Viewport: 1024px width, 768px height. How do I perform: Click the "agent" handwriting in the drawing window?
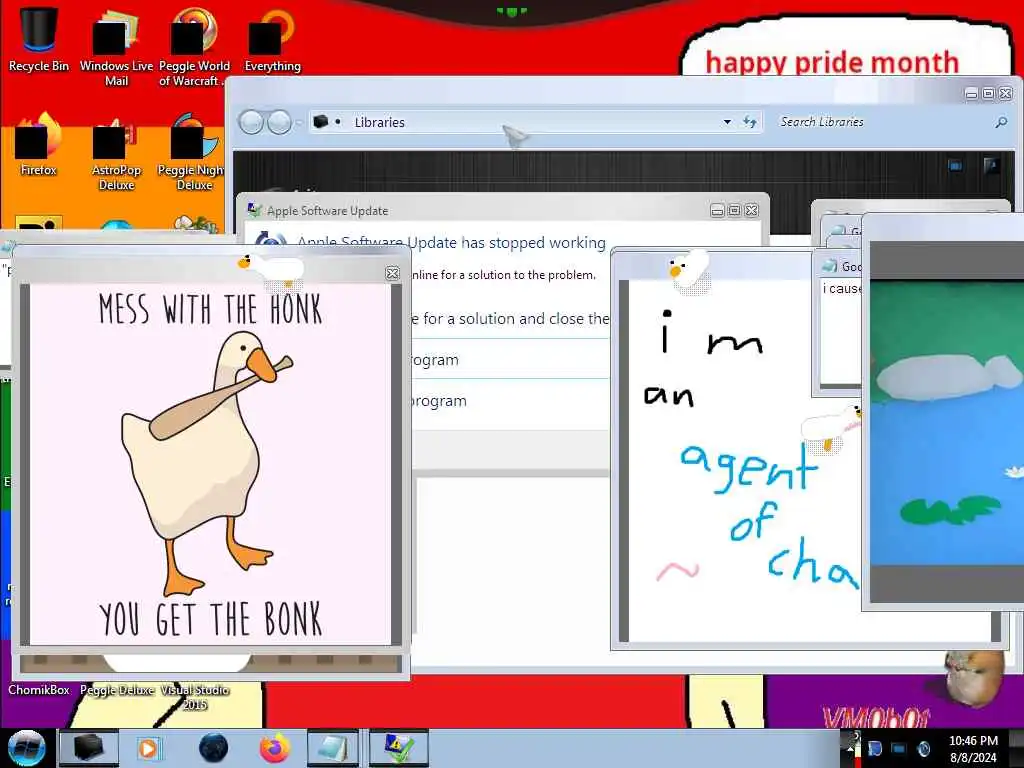[748, 466]
